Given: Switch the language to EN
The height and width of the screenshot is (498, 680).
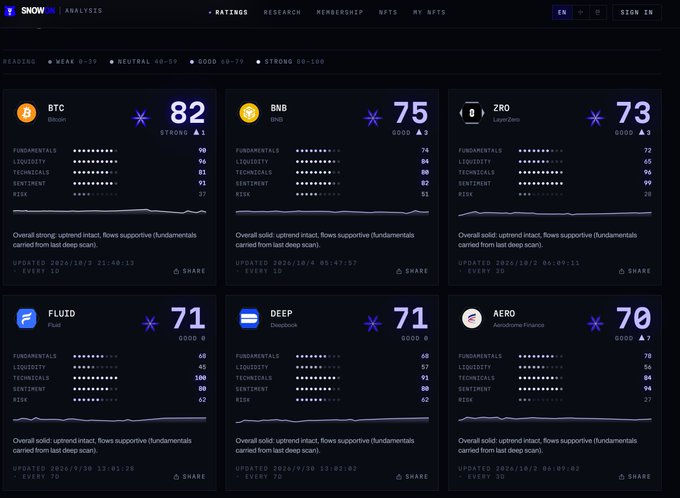Looking at the screenshot, I should click(x=562, y=13).
